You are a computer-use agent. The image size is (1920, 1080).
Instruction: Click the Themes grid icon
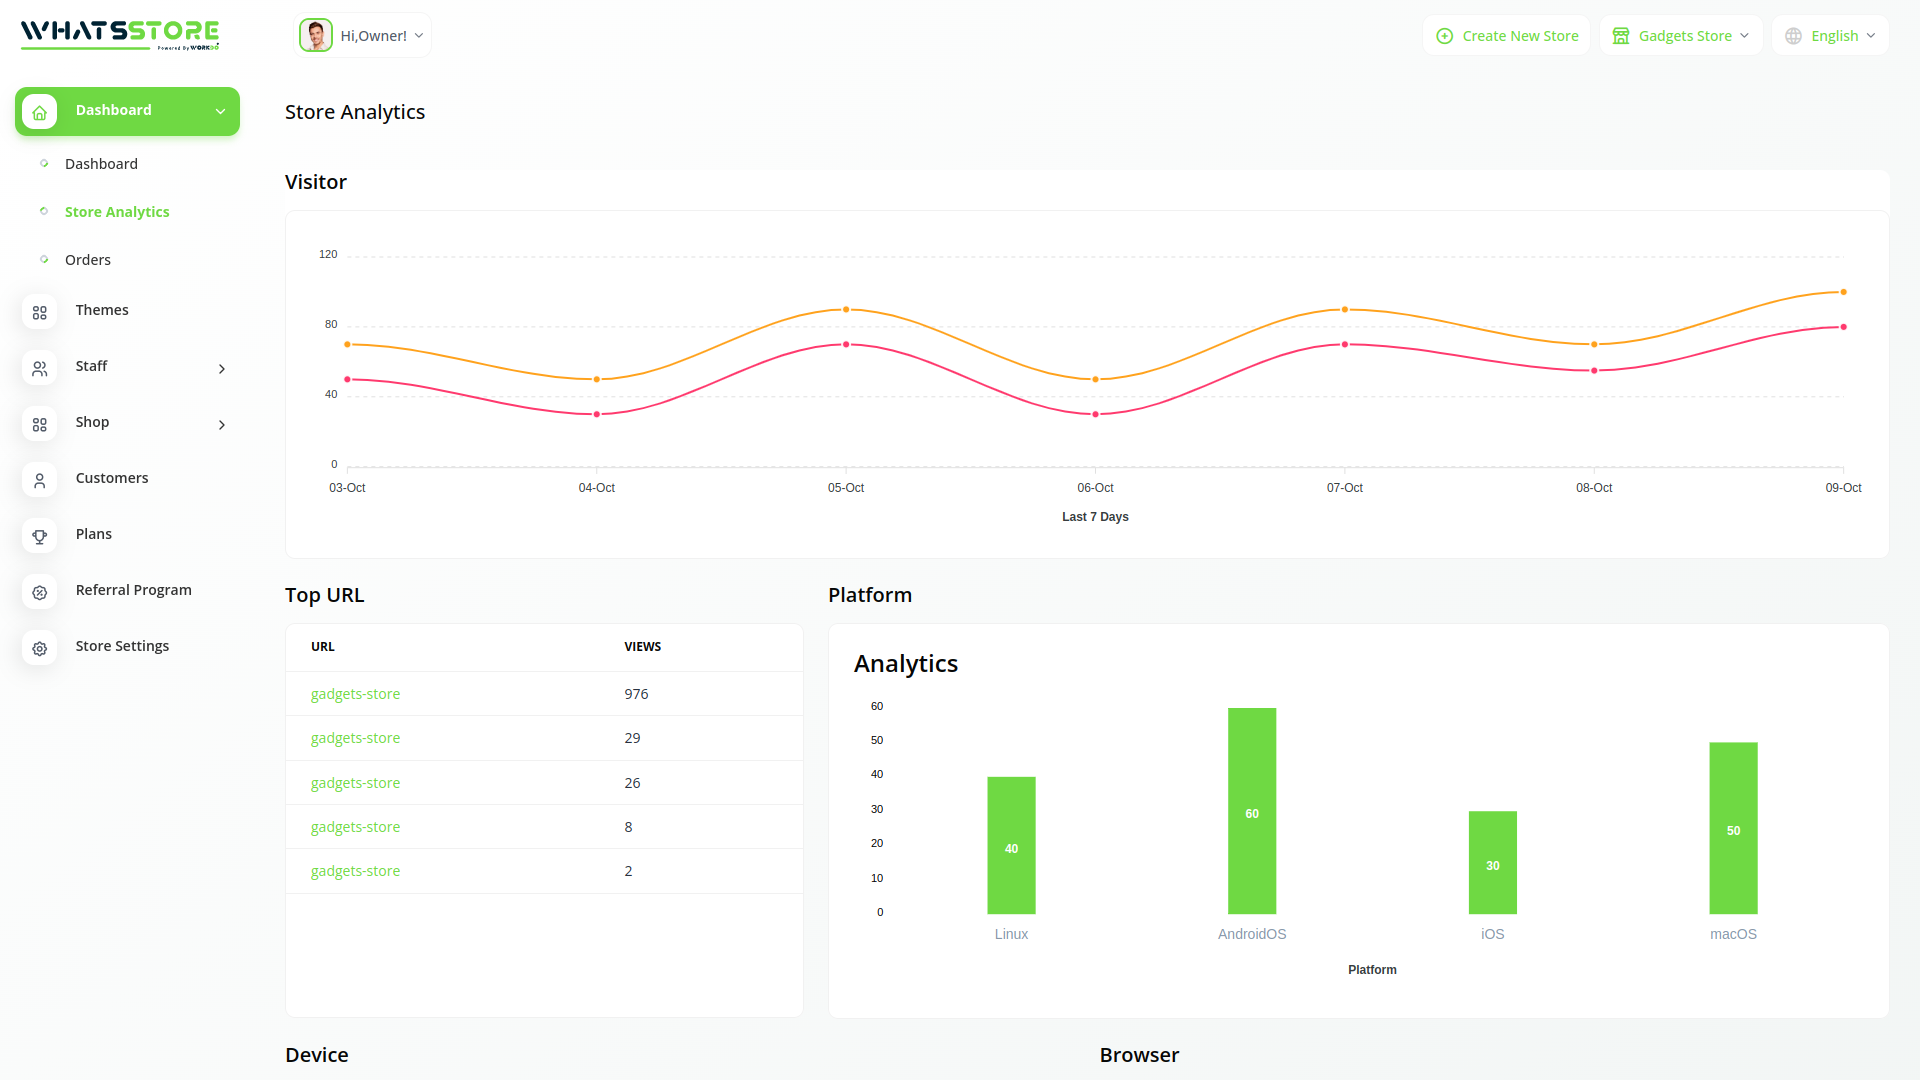pos(40,312)
